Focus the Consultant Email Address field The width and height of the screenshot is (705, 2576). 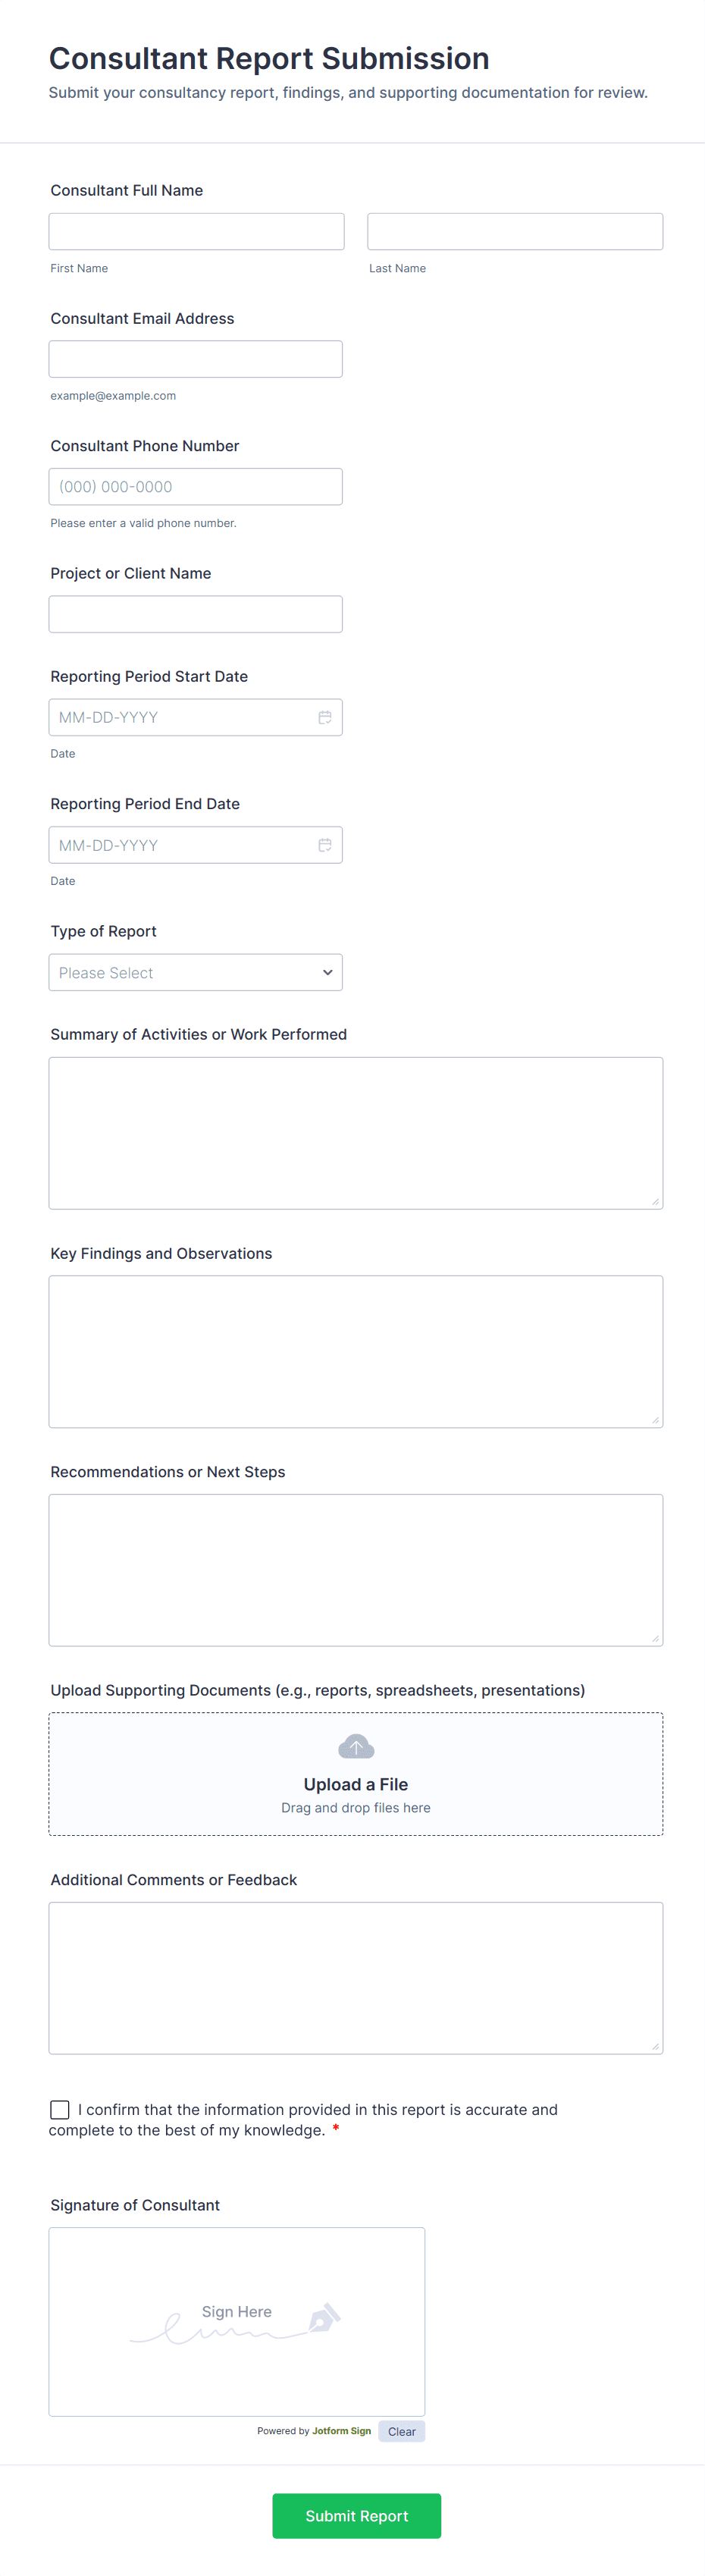tap(195, 358)
